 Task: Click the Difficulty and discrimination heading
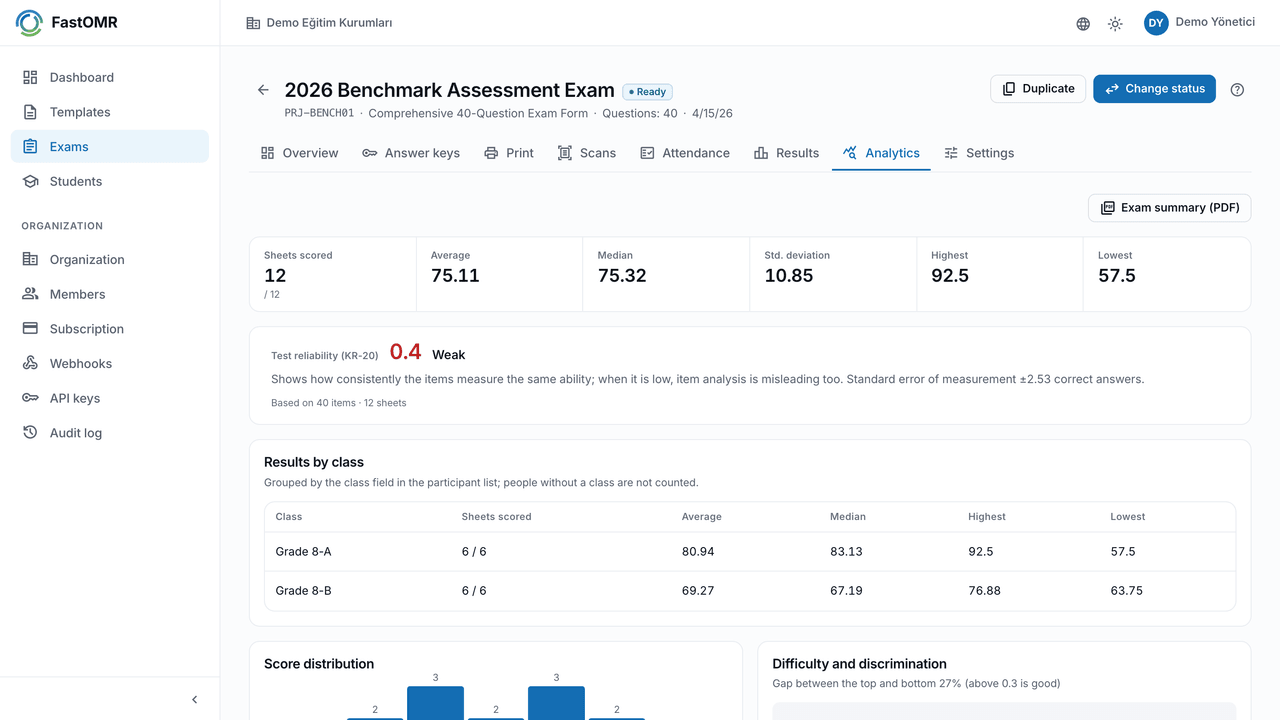click(860, 664)
